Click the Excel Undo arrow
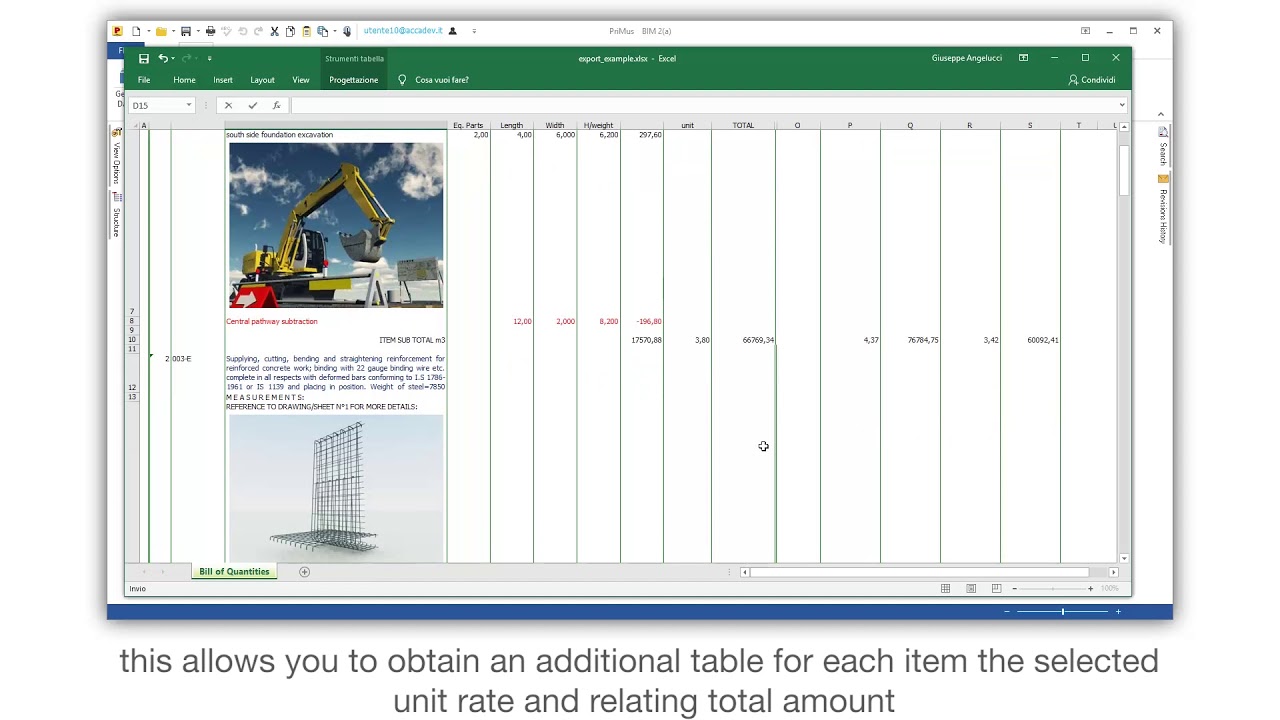 (162, 58)
